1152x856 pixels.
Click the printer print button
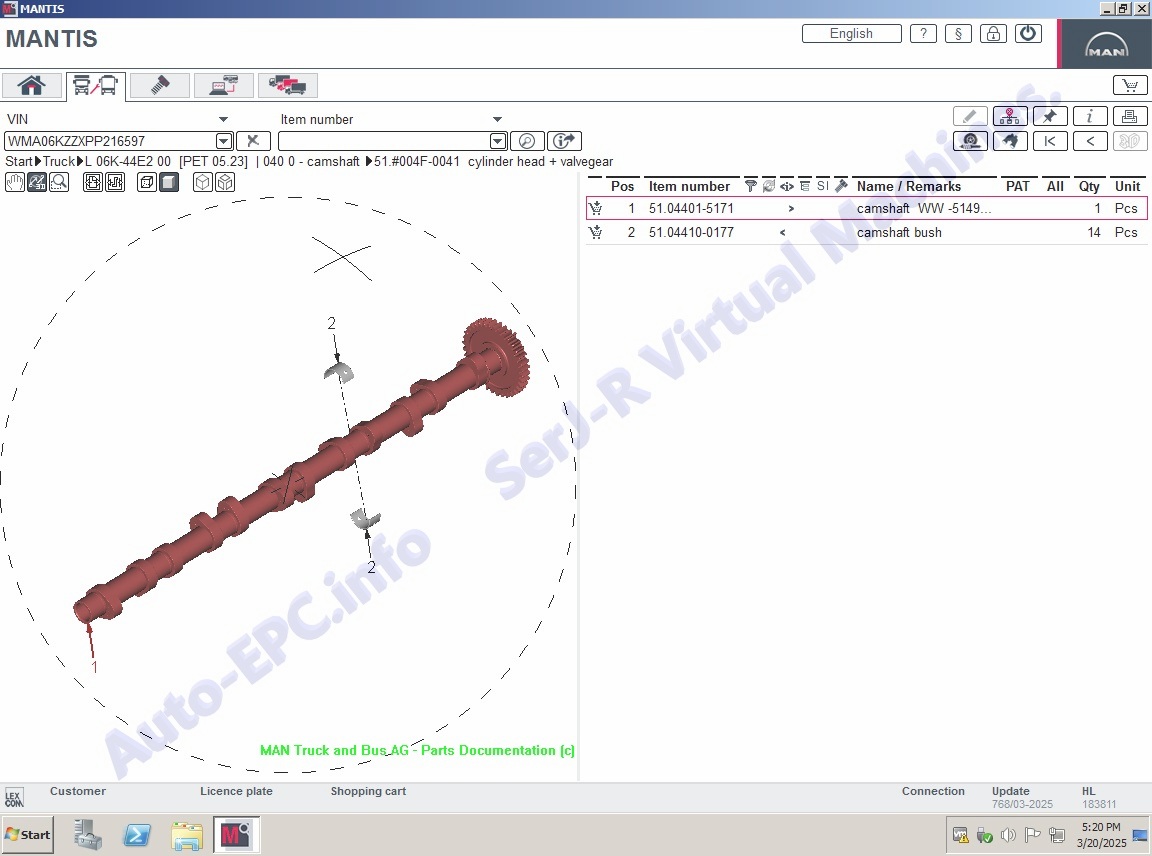click(1130, 116)
